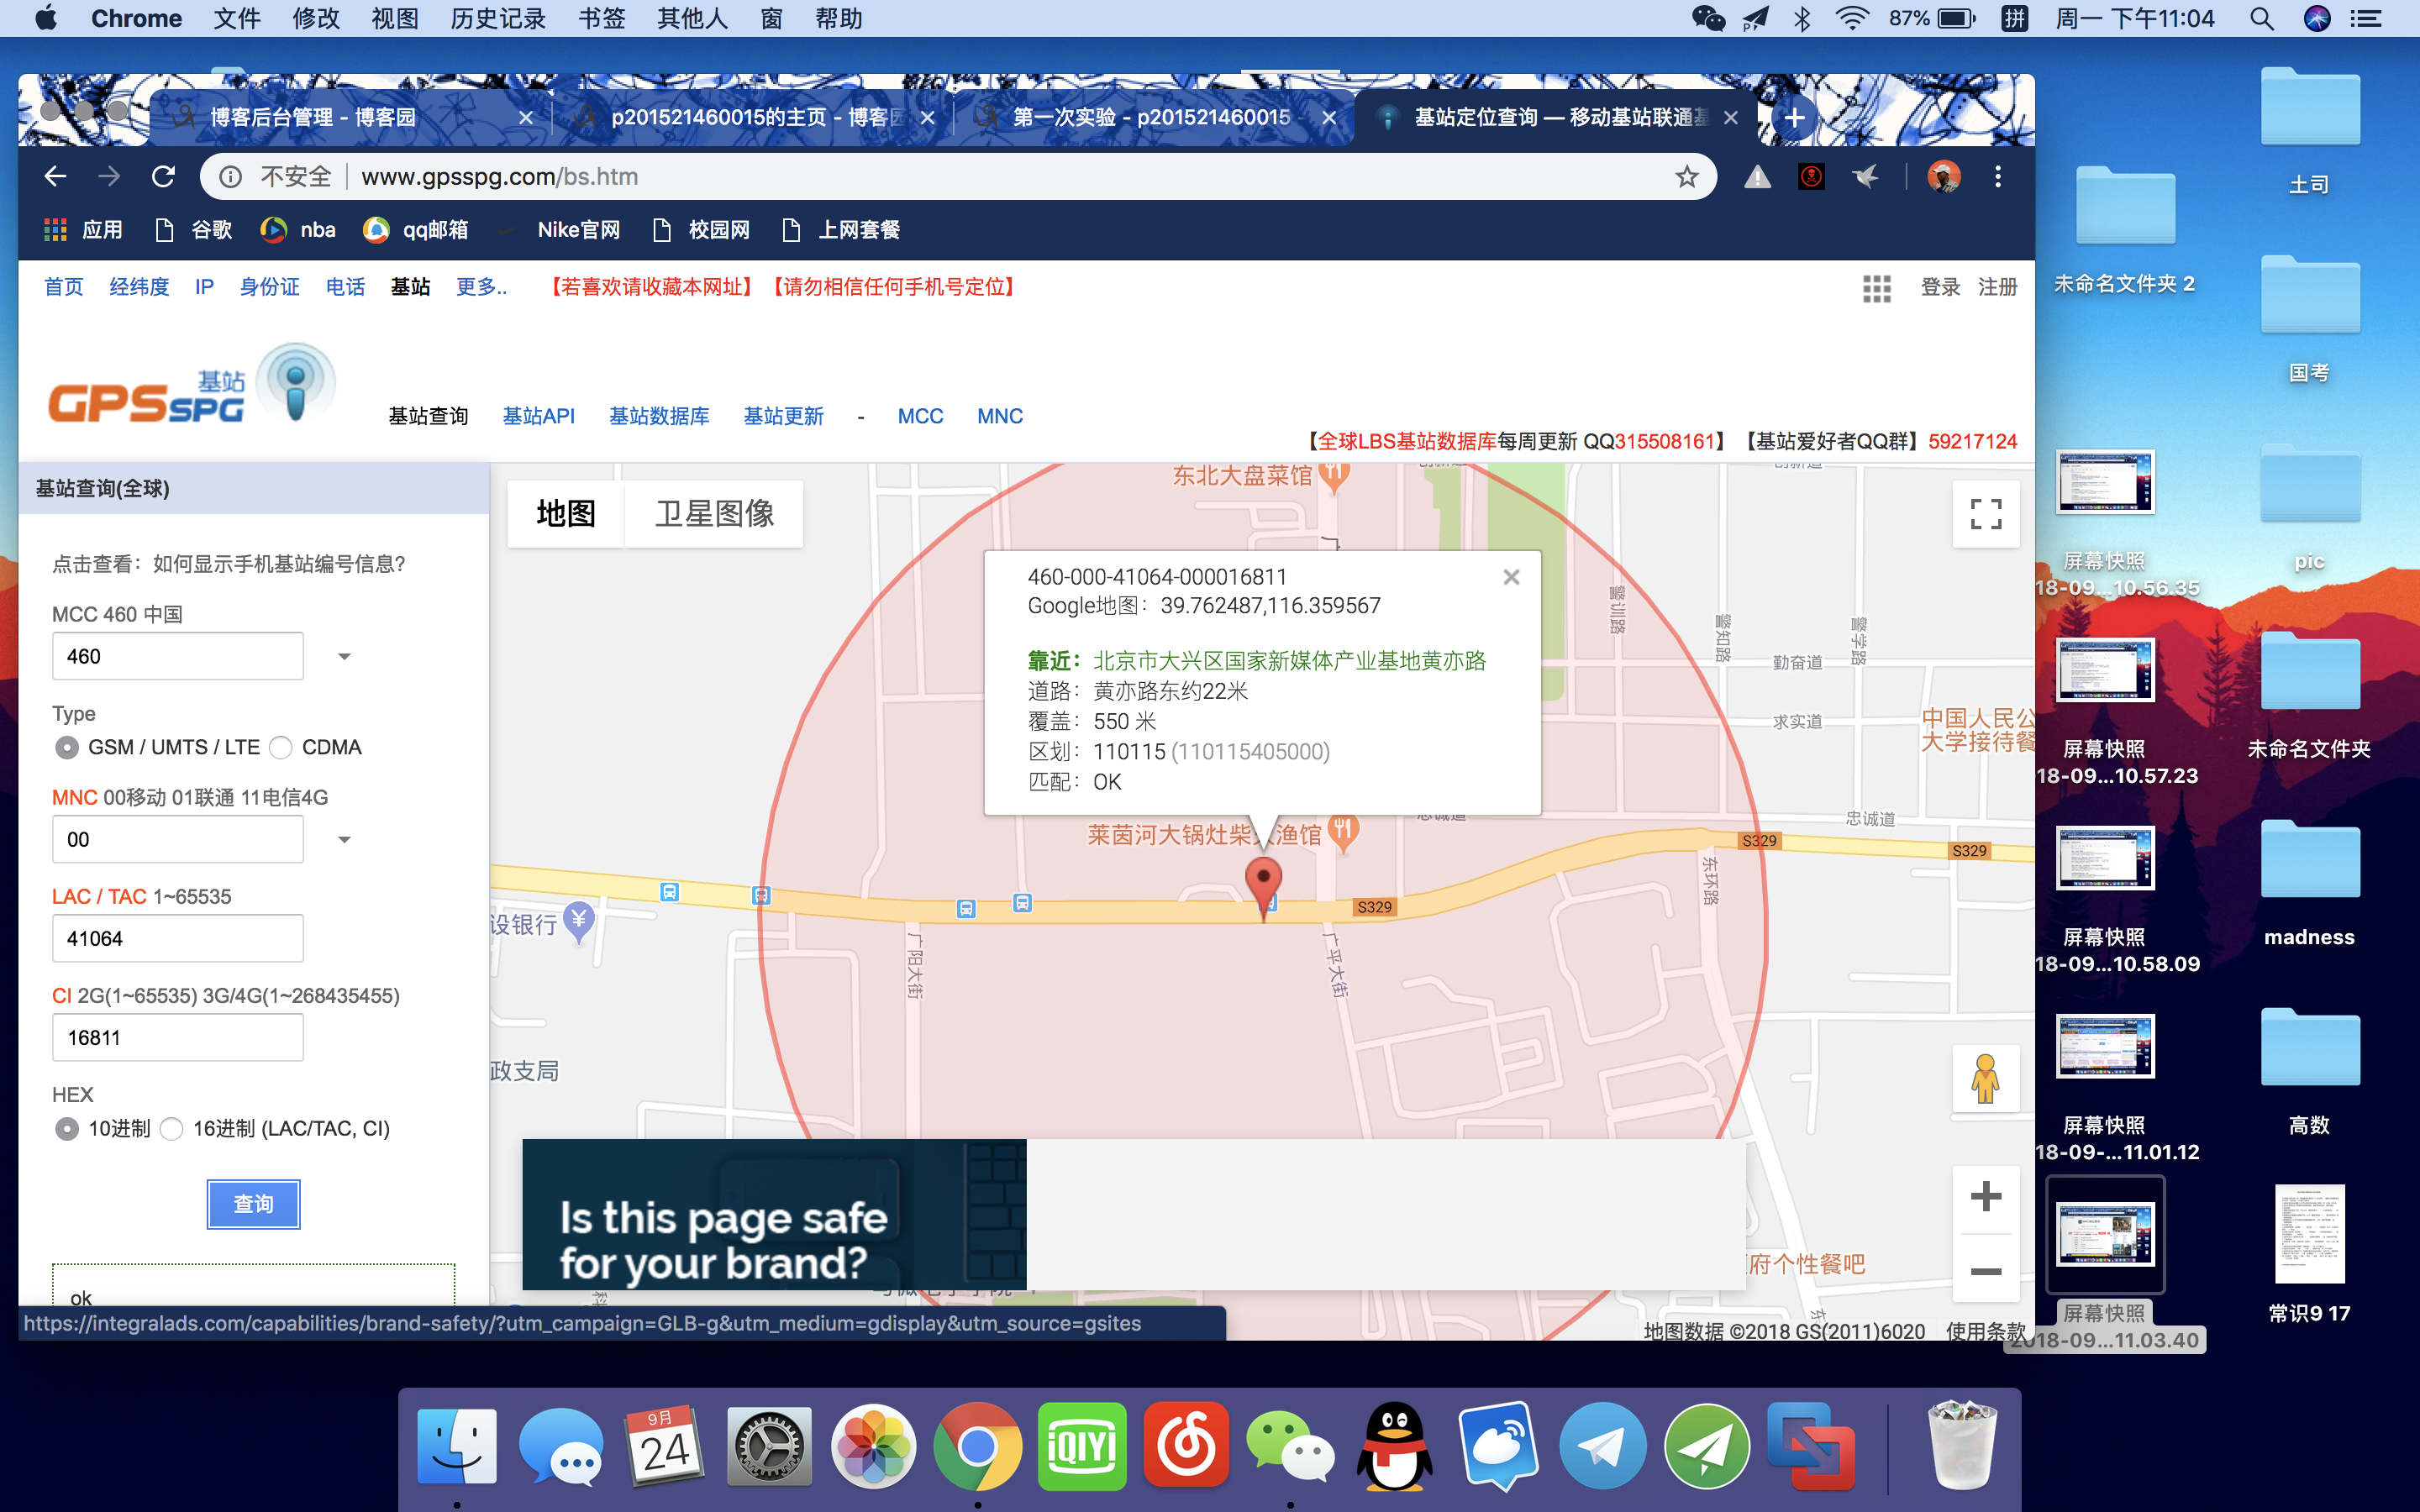This screenshot has height=1512, width=2420.
Task: Open 如何显示手机基站编号信息 help link
Action: pos(279,564)
